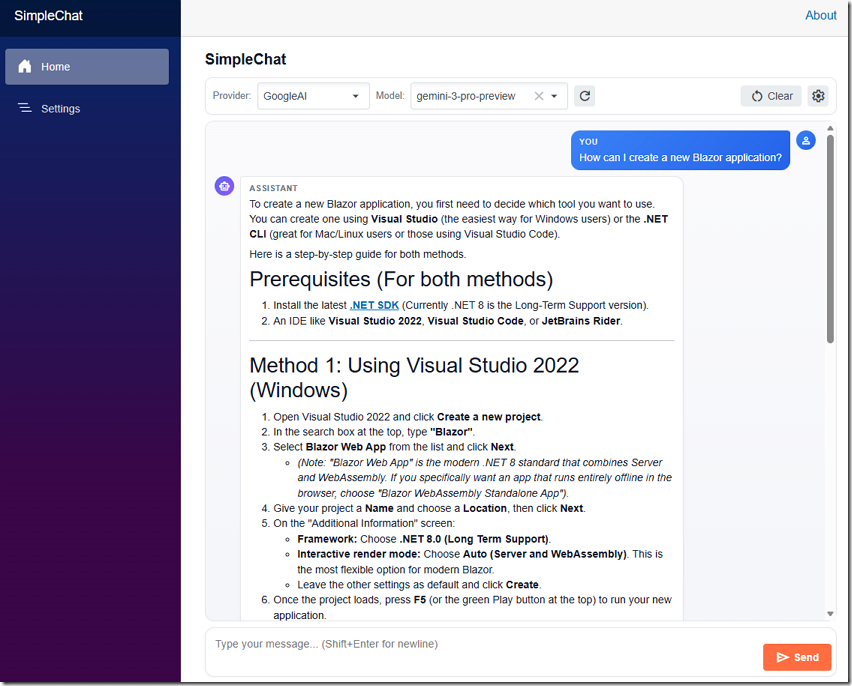Image resolution: width=852 pixels, height=686 pixels.
Task: Click the ASSISTANT label in the response
Action: coord(273,188)
